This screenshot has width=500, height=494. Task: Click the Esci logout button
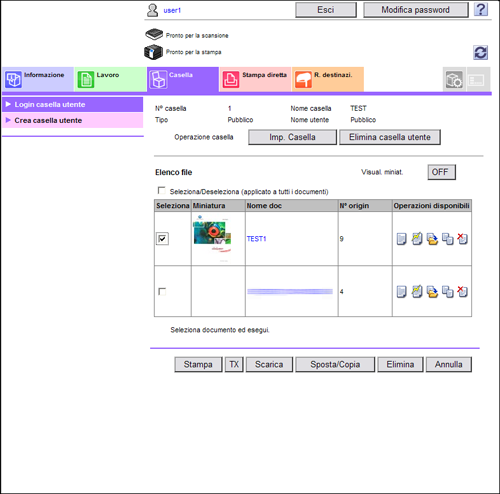pos(326,10)
